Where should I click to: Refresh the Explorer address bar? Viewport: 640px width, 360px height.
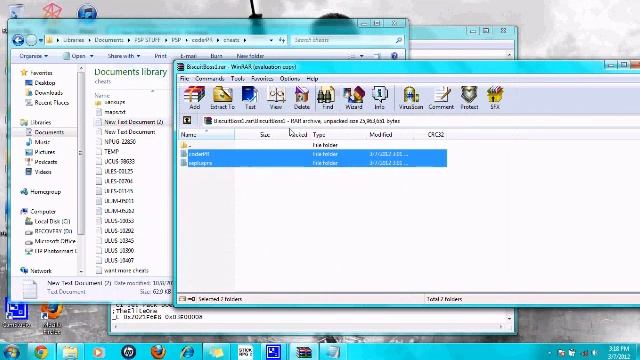click(x=282, y=40)
